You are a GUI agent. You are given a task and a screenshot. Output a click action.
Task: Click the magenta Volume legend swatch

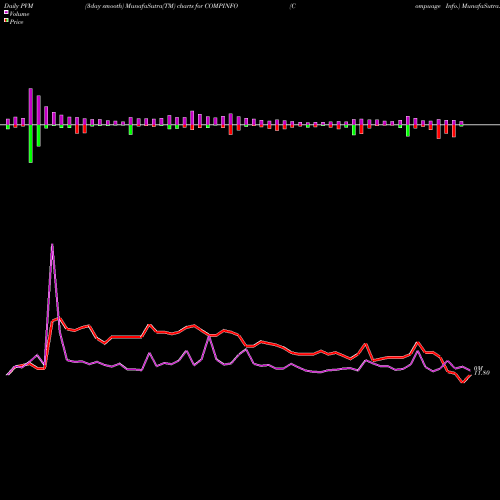[x=6, y=12]
